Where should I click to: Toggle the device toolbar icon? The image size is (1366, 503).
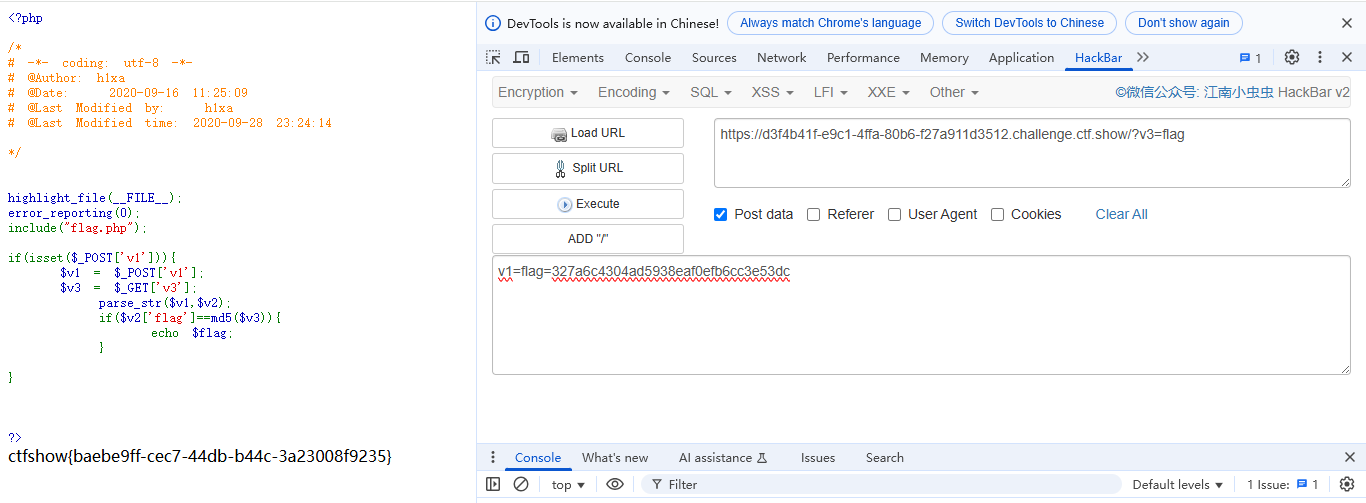(x=521, y=58)
